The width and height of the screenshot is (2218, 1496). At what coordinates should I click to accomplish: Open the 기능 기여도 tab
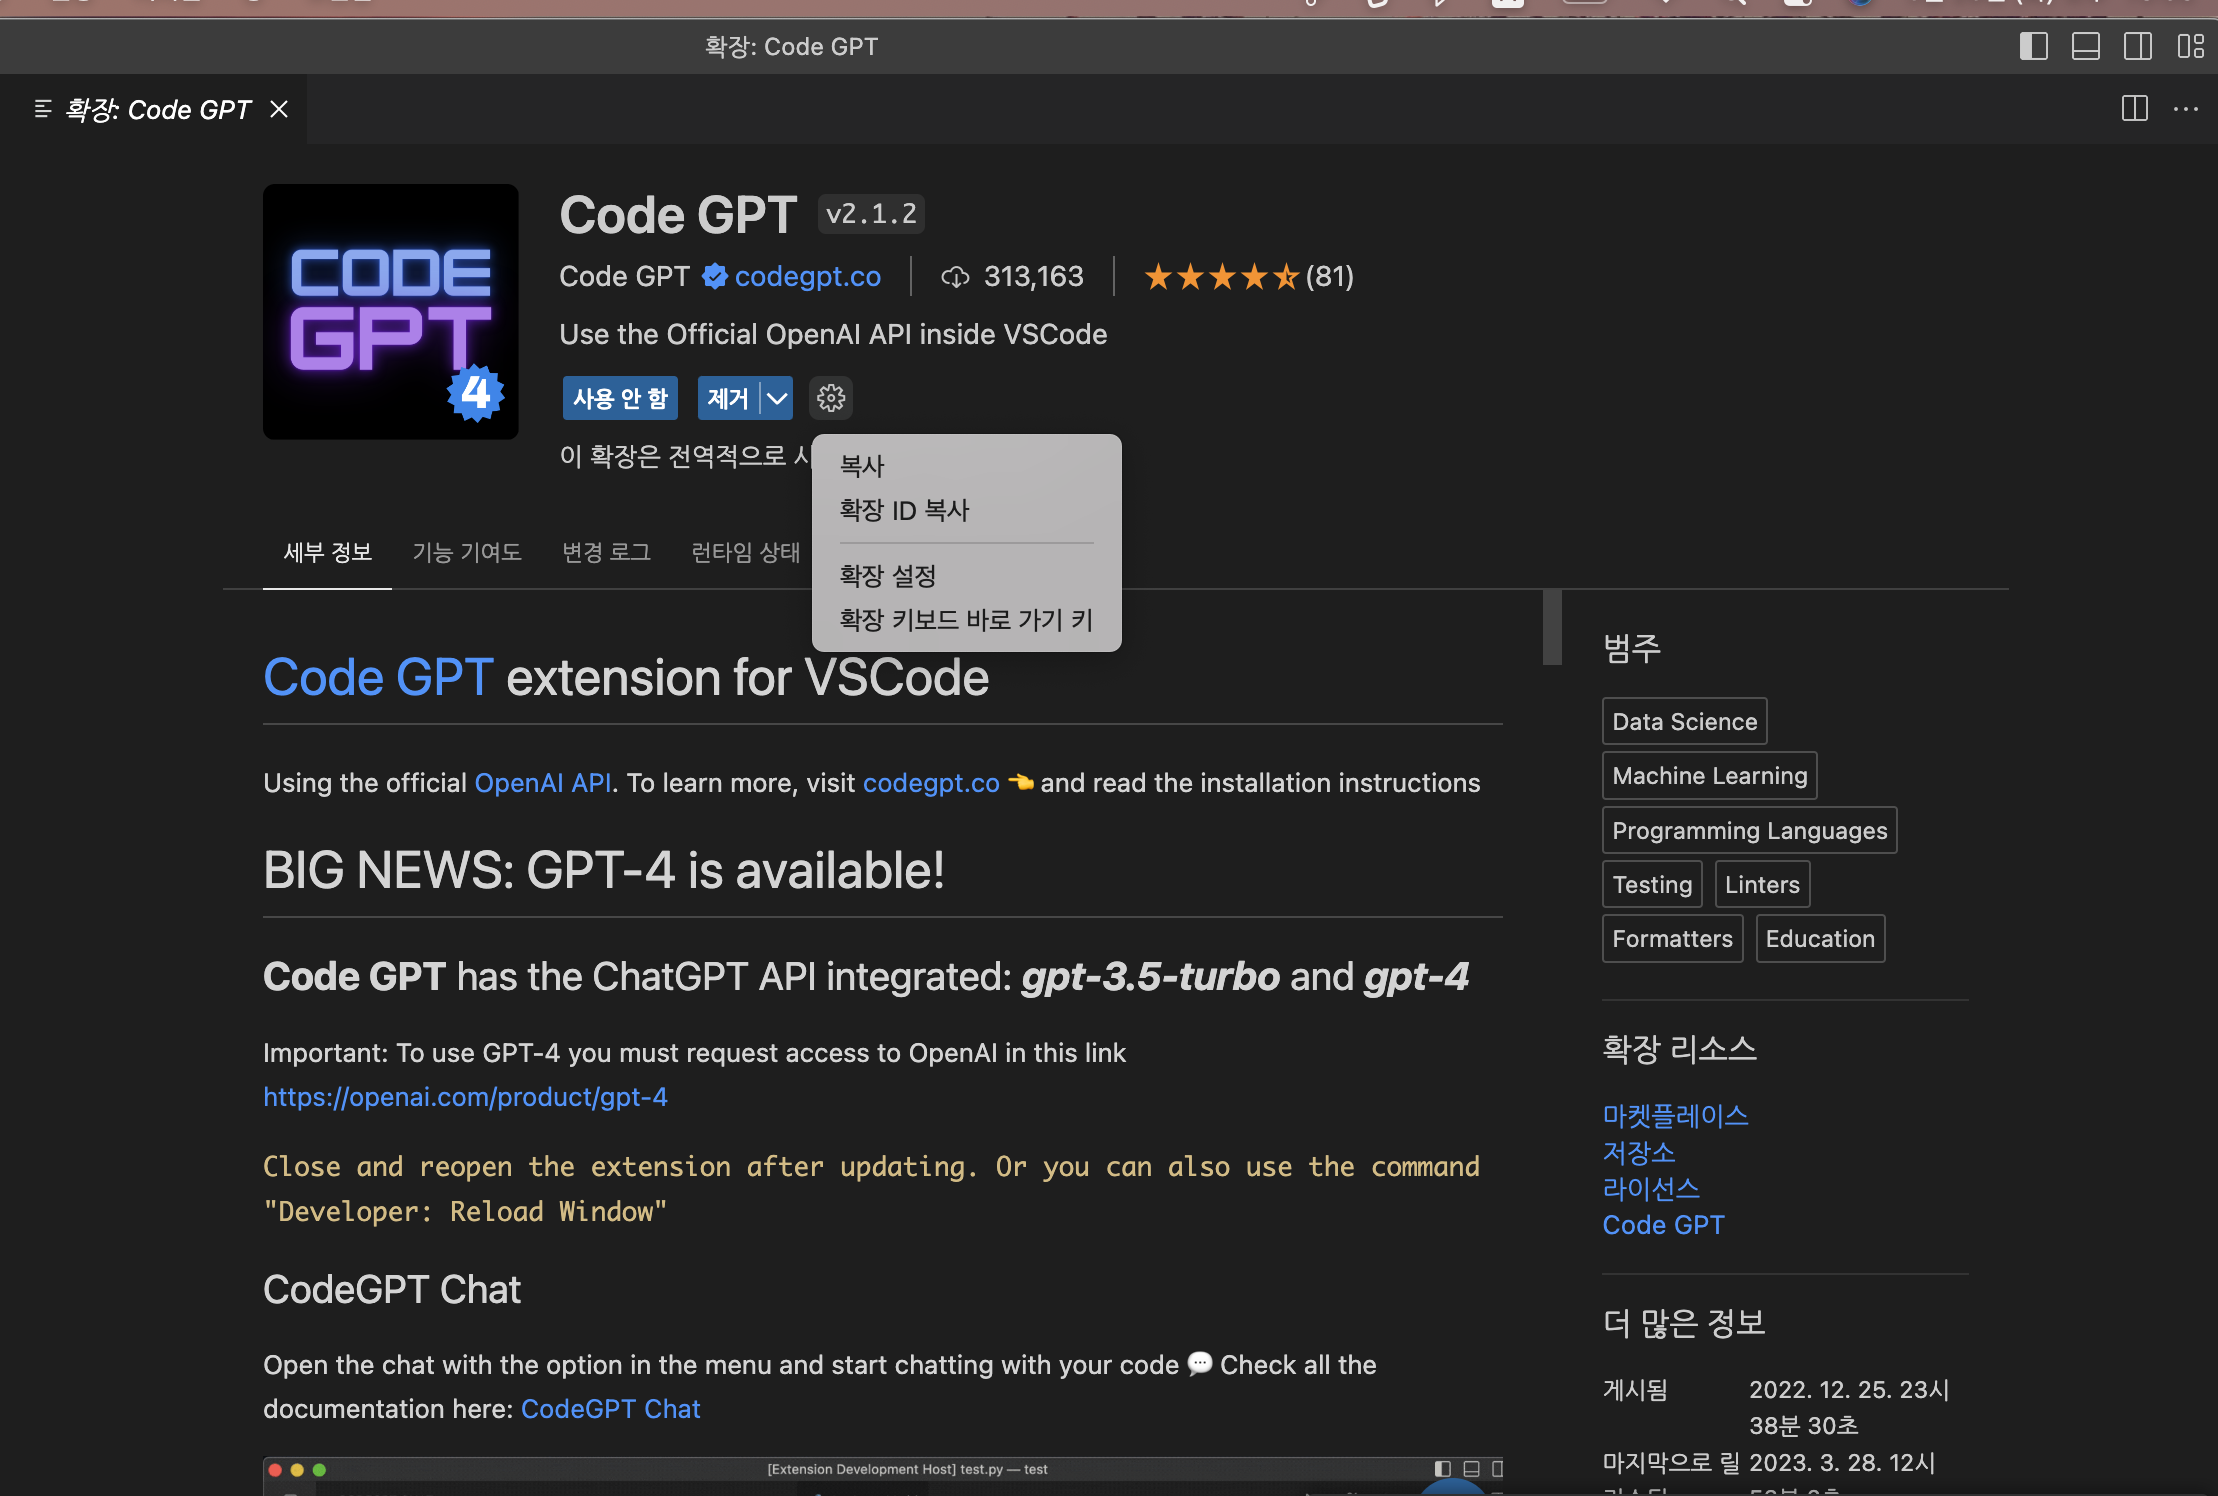[466, 552]
